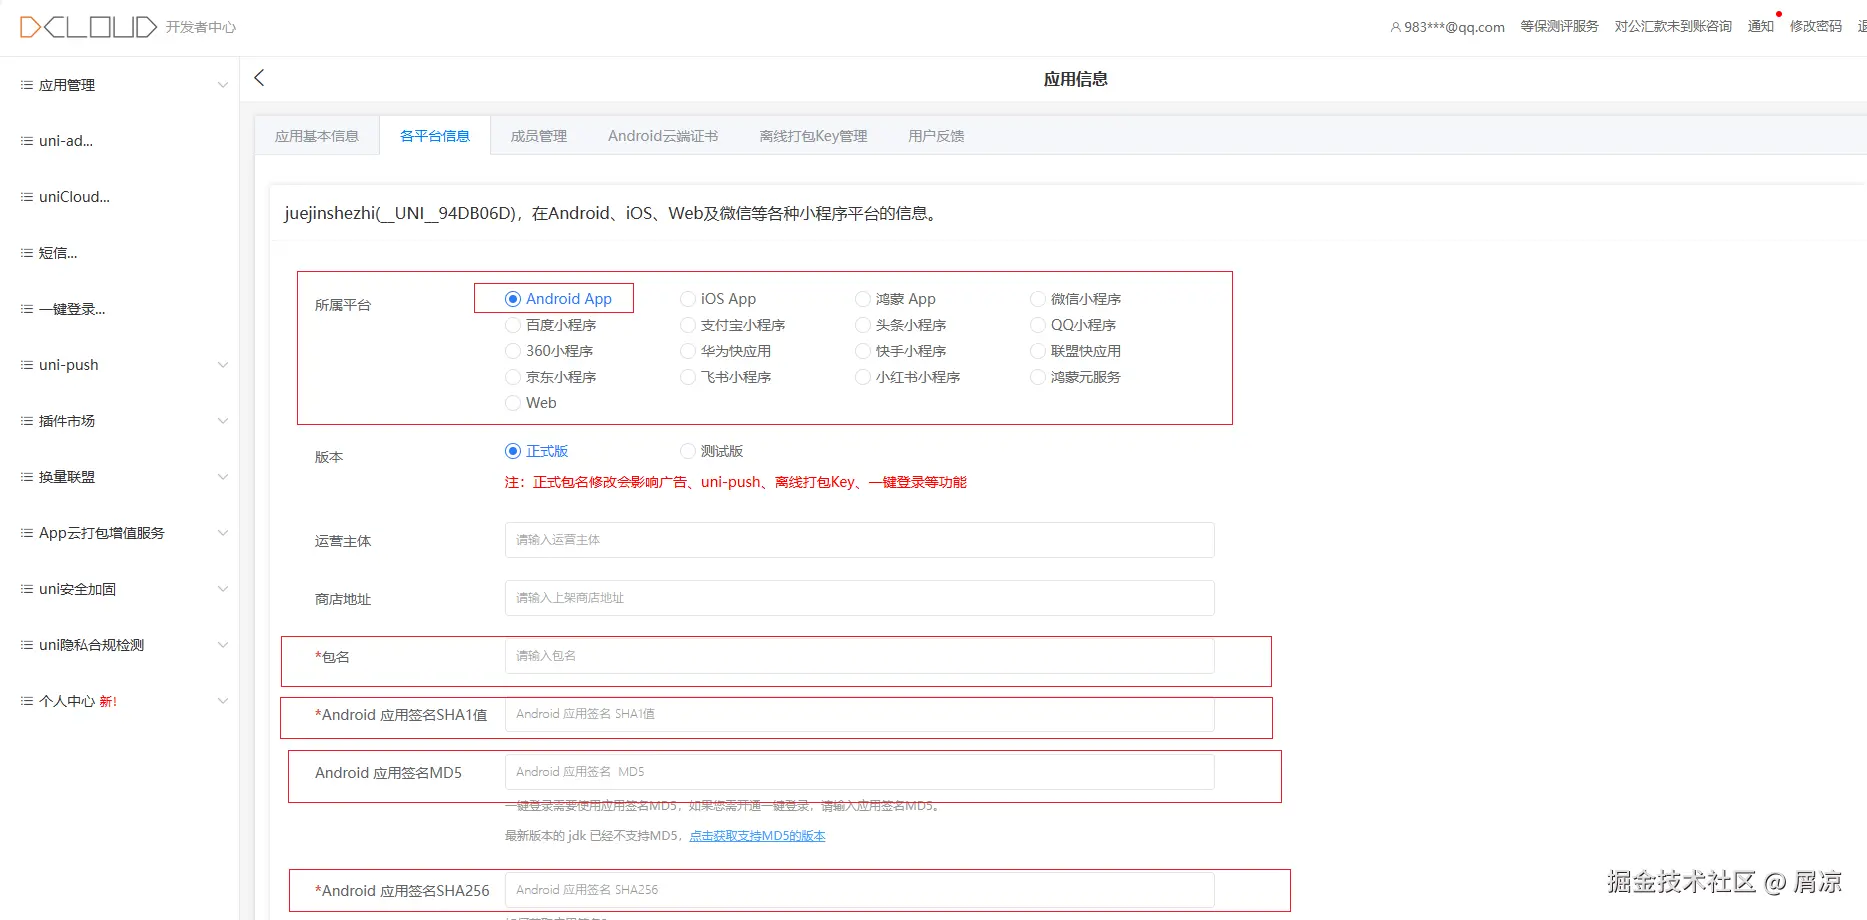Image resolution: width=1867 pixels, height=920 pixels.
Task: Select the QQ小程序 radio option
Action: [x=1038, y=325]
